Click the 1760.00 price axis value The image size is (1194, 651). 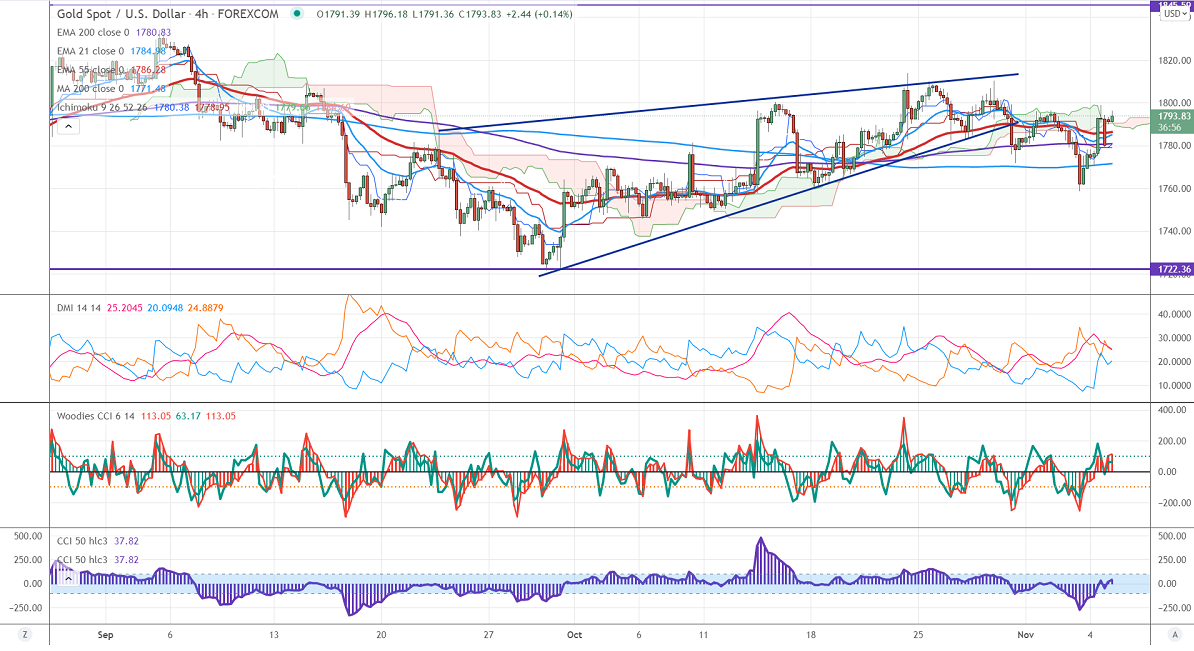coord(1175,188)
